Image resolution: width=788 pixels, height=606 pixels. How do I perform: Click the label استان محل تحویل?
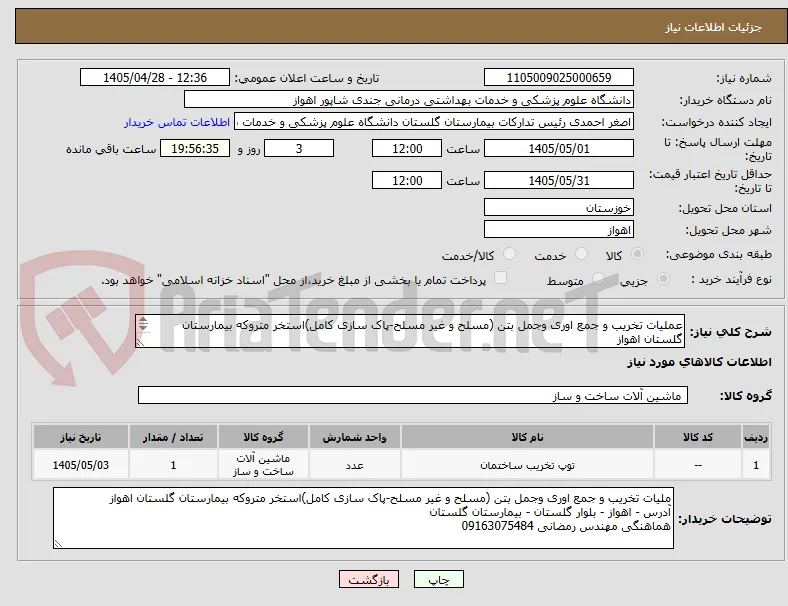point(725,208)
